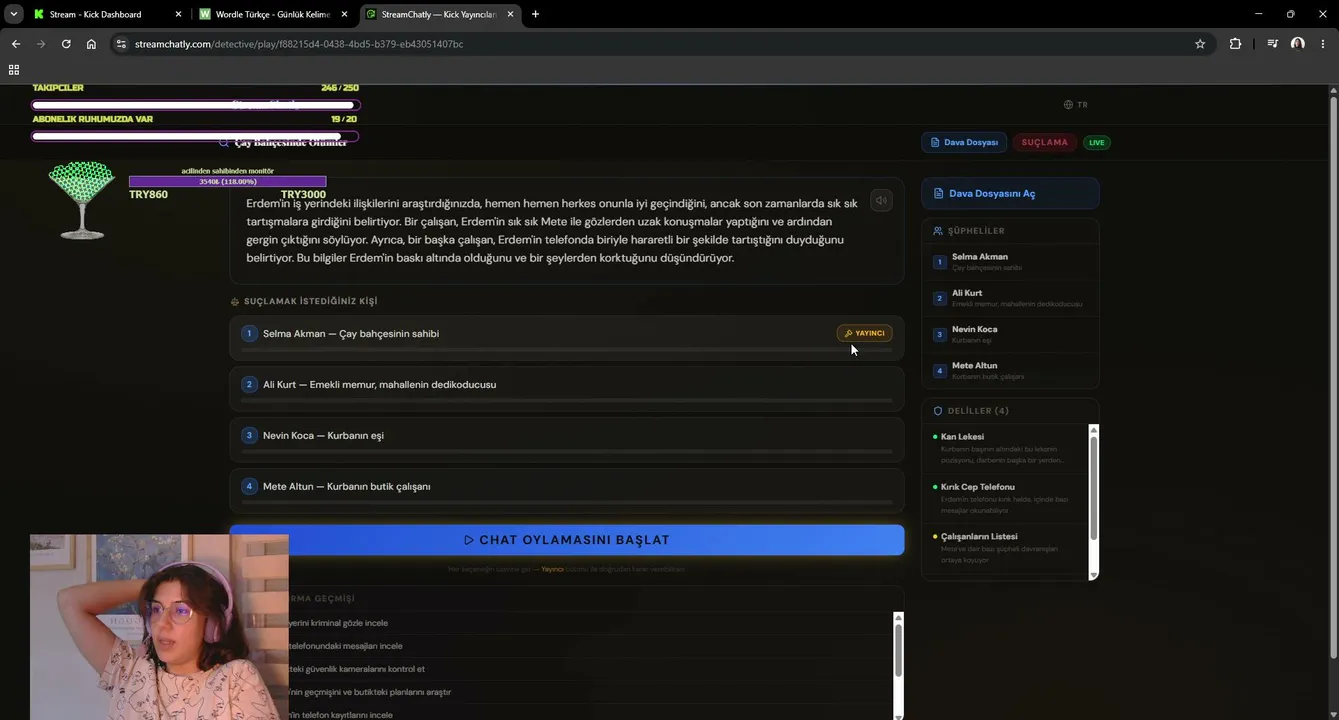Click the green martini glass overlay

[x=82, y=200]
